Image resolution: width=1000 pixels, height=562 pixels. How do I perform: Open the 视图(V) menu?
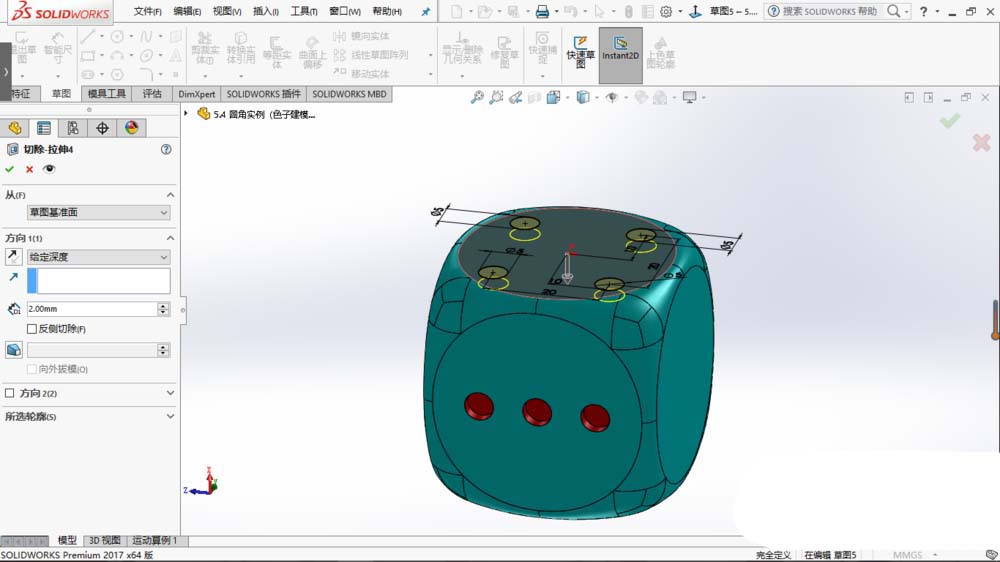click(226, 11)
